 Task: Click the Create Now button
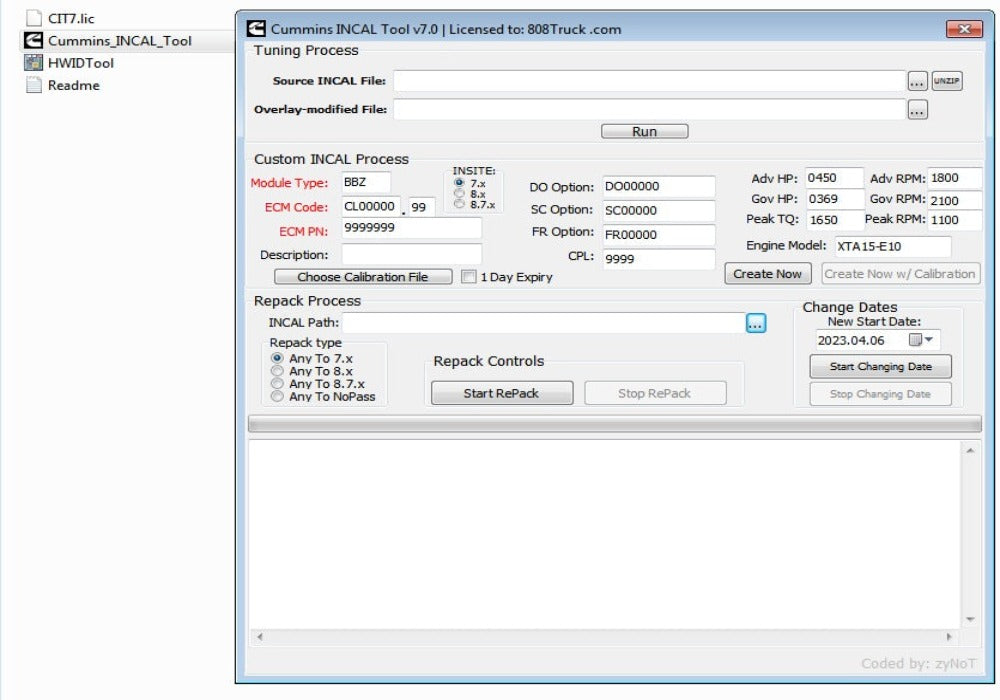(x=767, y=274)
